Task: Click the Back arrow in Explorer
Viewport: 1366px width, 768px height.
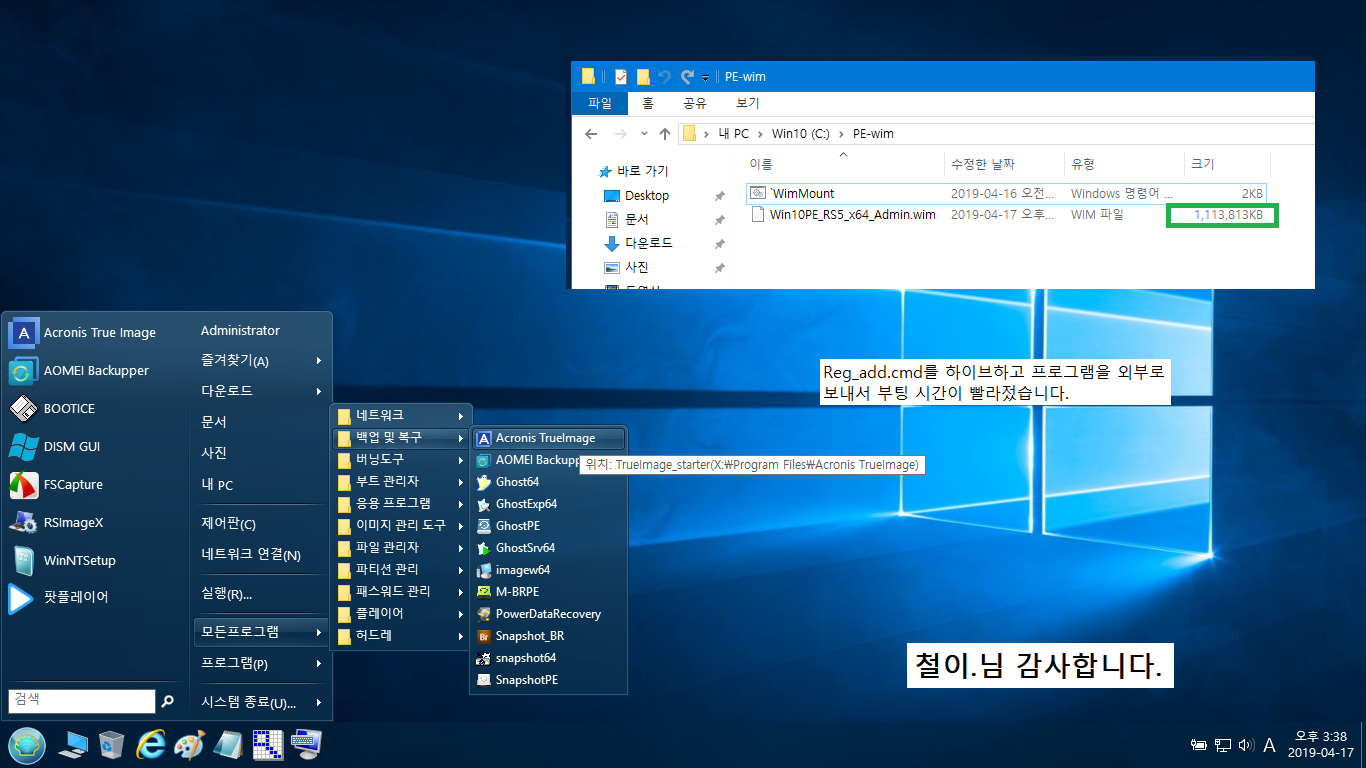Action: pos(591,134)
